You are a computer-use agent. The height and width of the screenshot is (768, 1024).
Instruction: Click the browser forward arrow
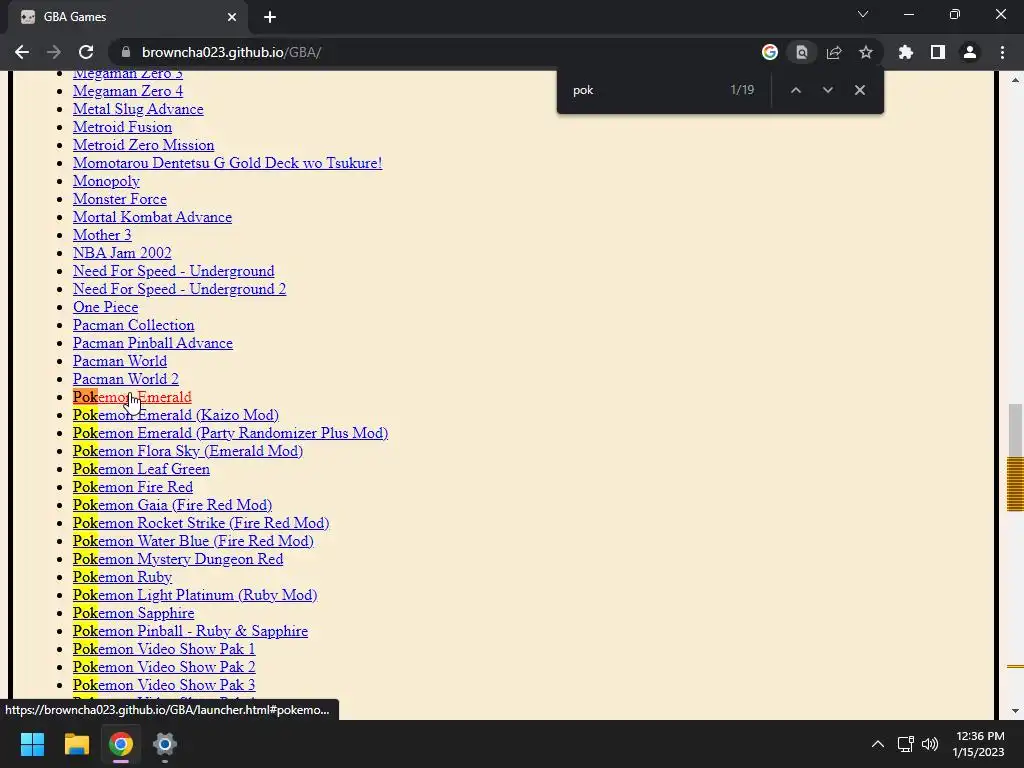click(x=54, y=52)
